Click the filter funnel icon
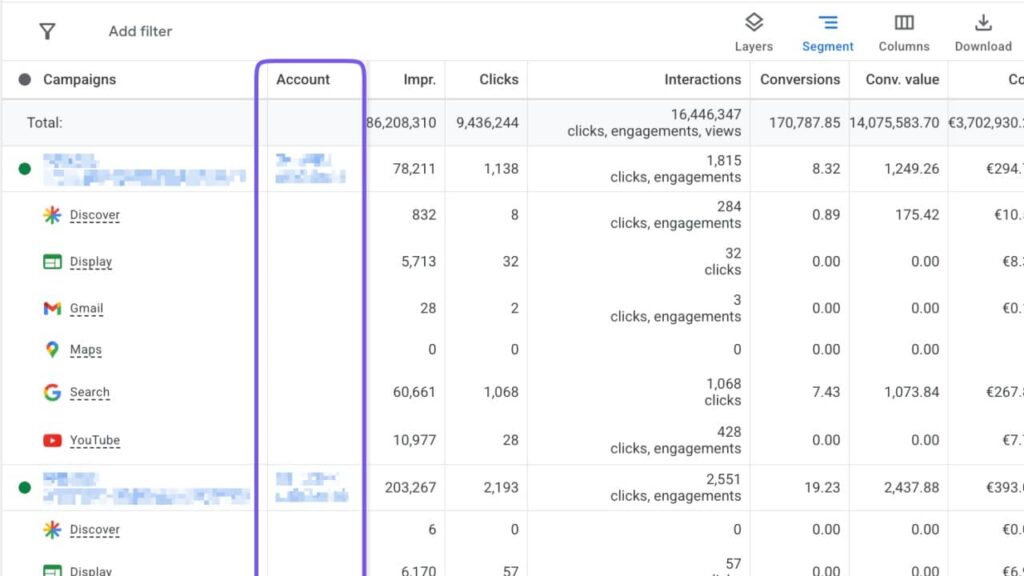This screenshot has width=1024, height=576. click(47, 31)
